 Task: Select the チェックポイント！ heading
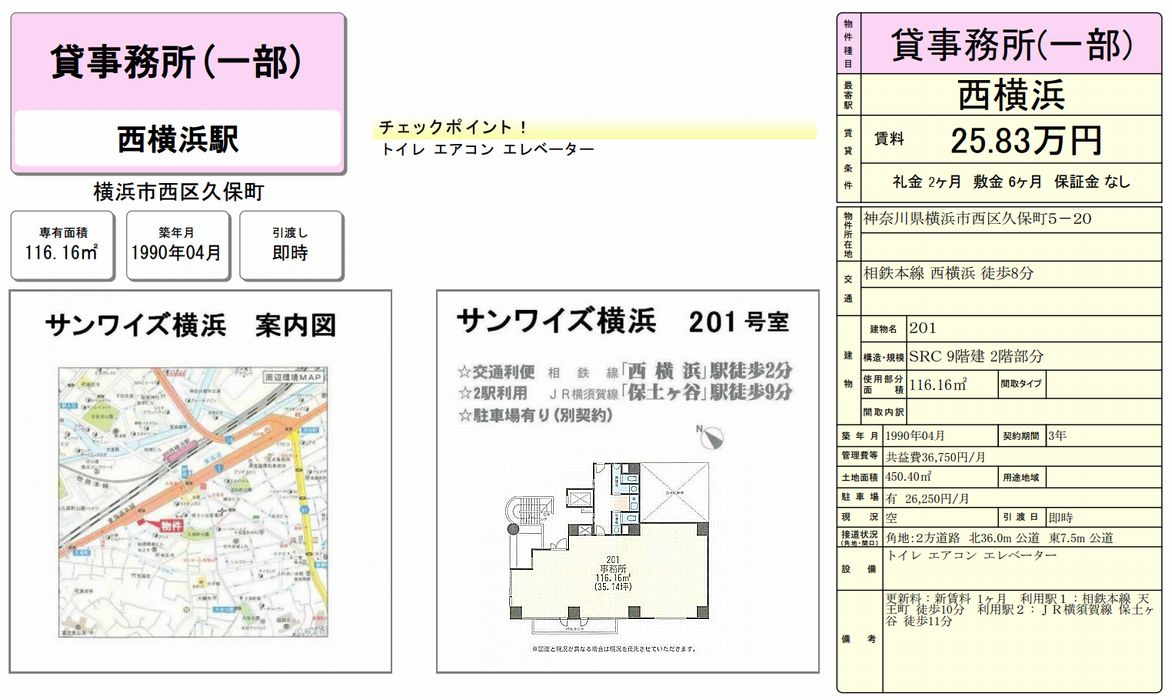[453, 128]
